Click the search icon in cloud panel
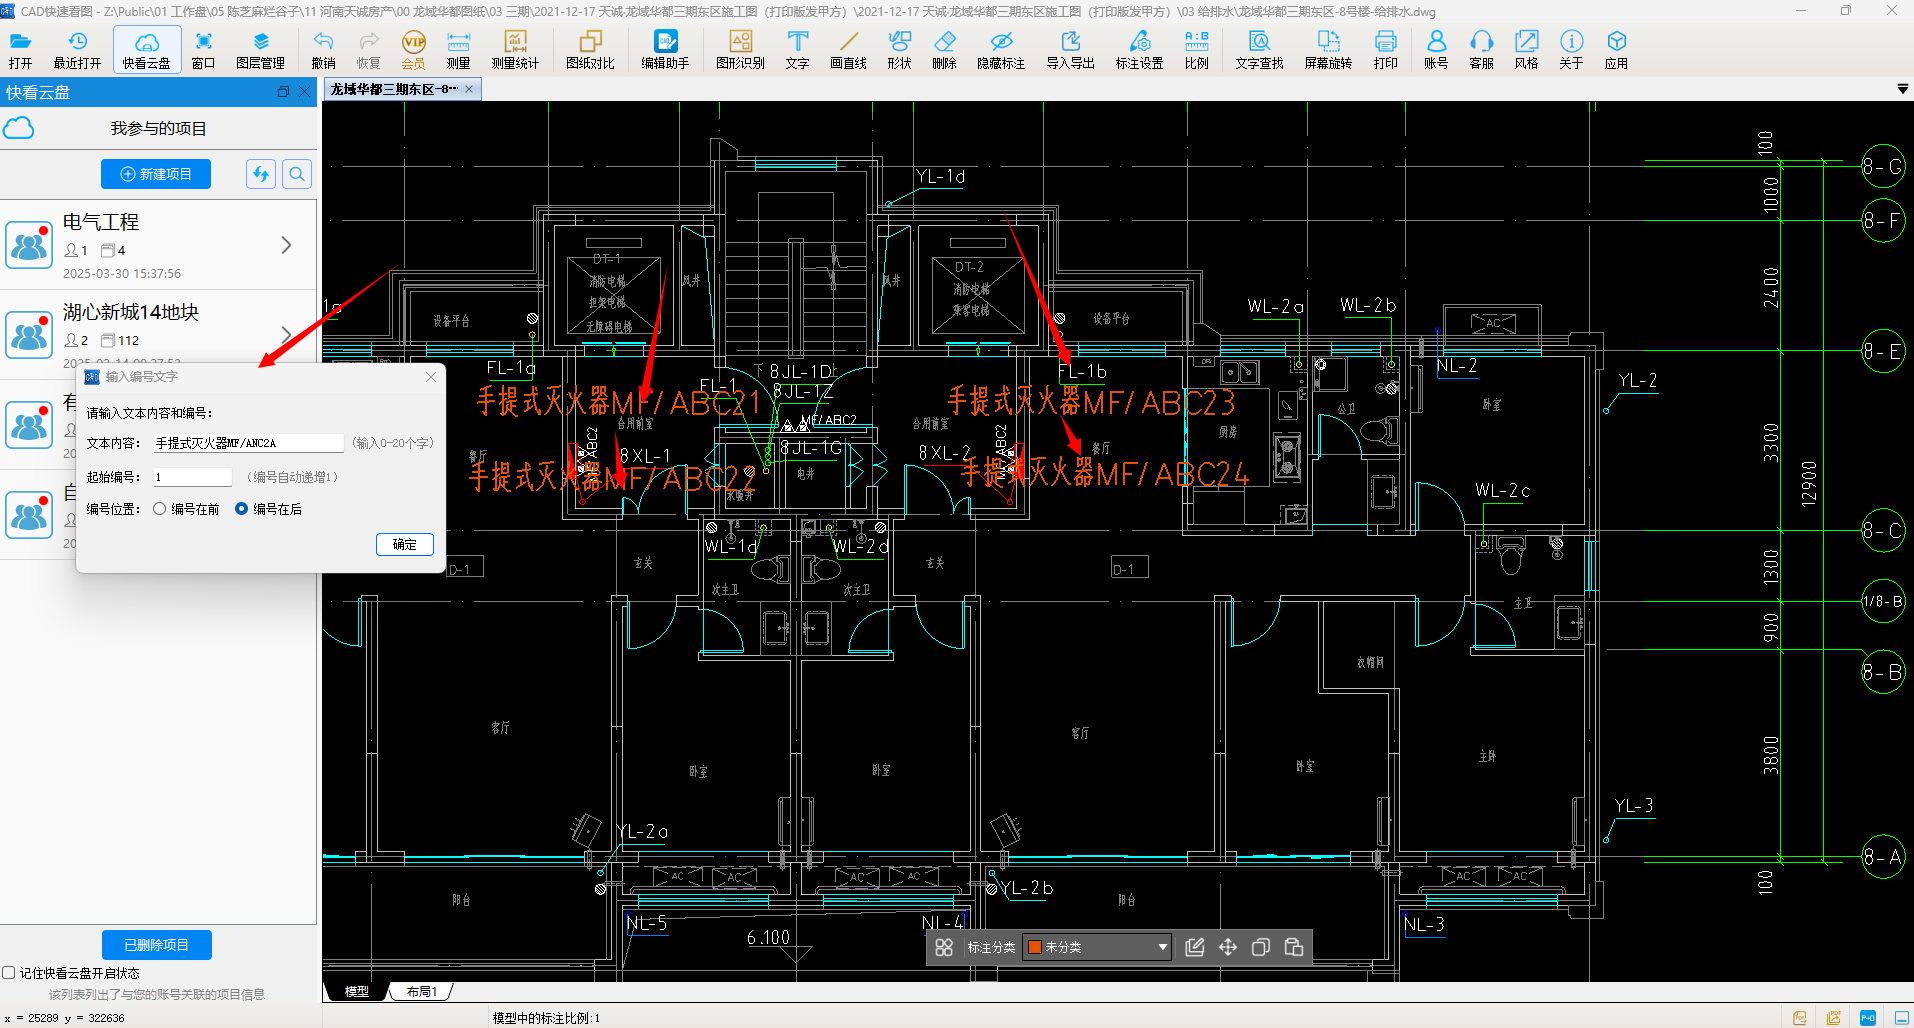The width and height of the screenshot is (1914, 1028). coord(297,174)
